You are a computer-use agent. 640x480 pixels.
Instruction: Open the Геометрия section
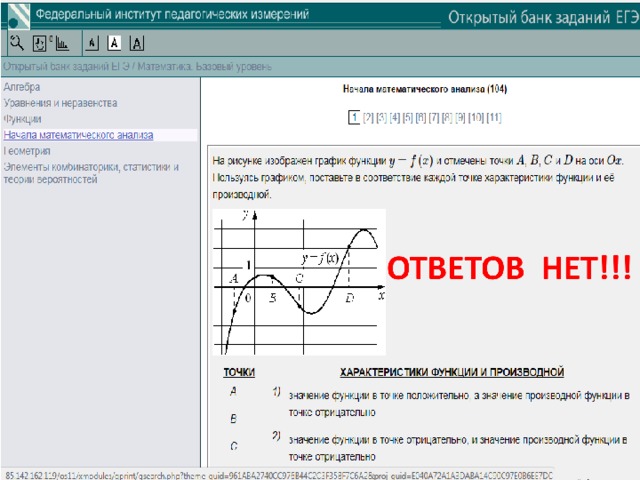27,151
